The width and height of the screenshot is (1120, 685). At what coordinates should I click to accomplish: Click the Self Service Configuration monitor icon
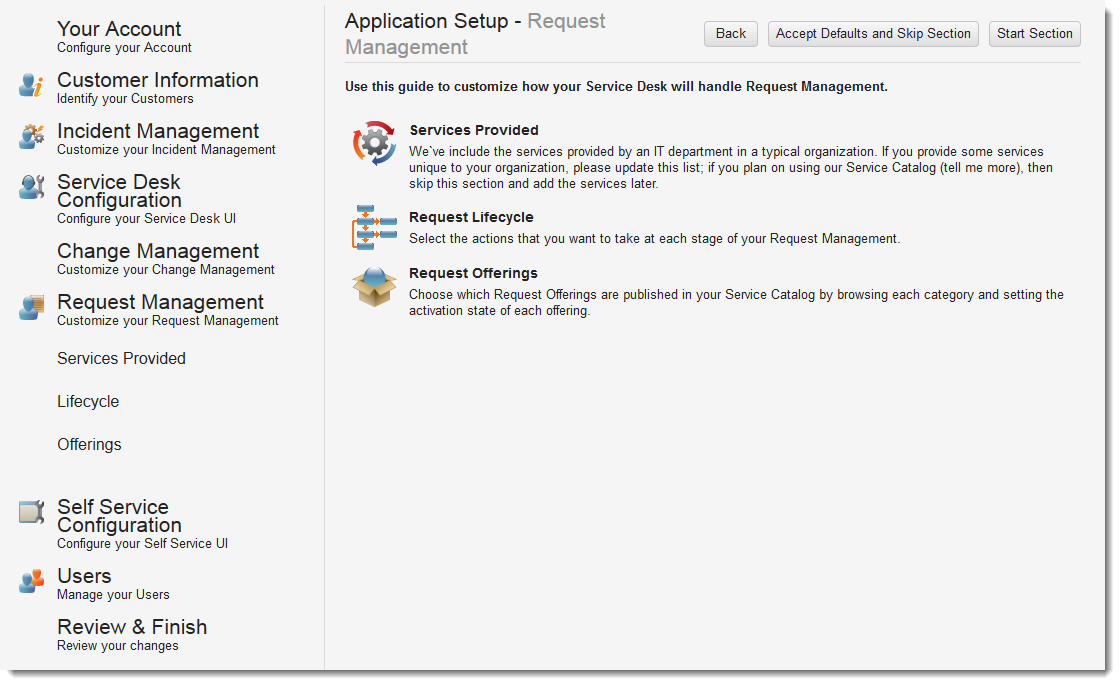point(30,512)
